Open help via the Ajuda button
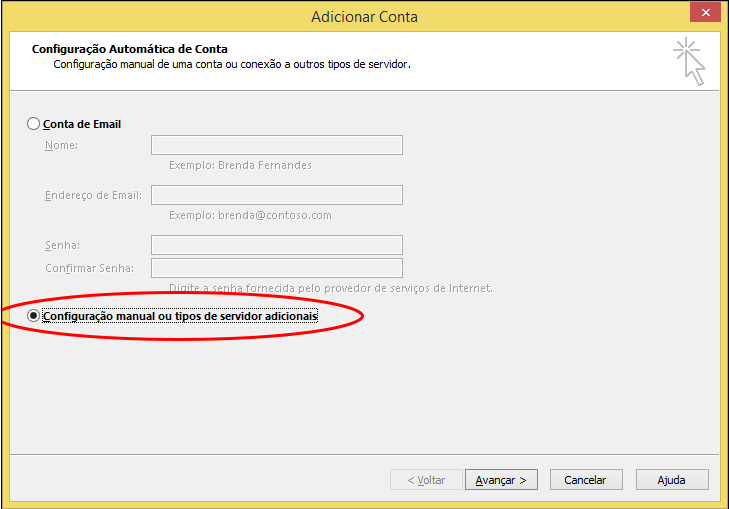 (x=672, y=480)
